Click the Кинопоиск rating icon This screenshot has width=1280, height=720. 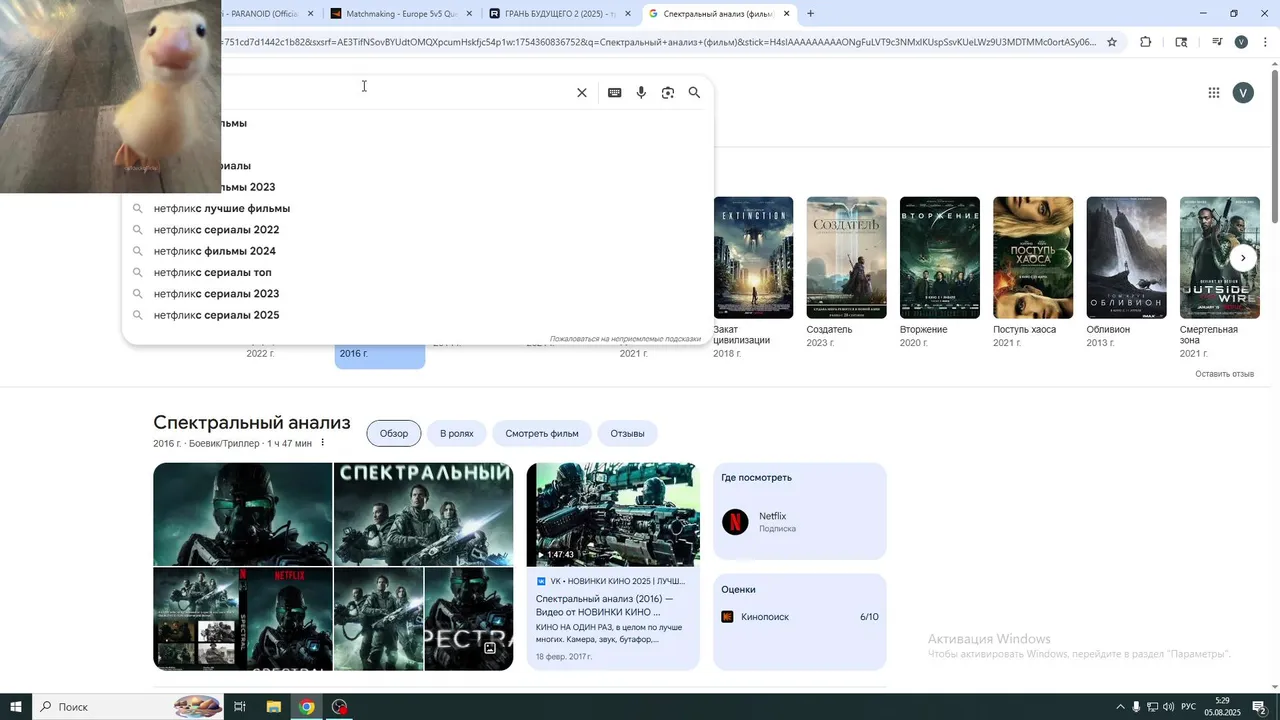click(x=727, y=617)
